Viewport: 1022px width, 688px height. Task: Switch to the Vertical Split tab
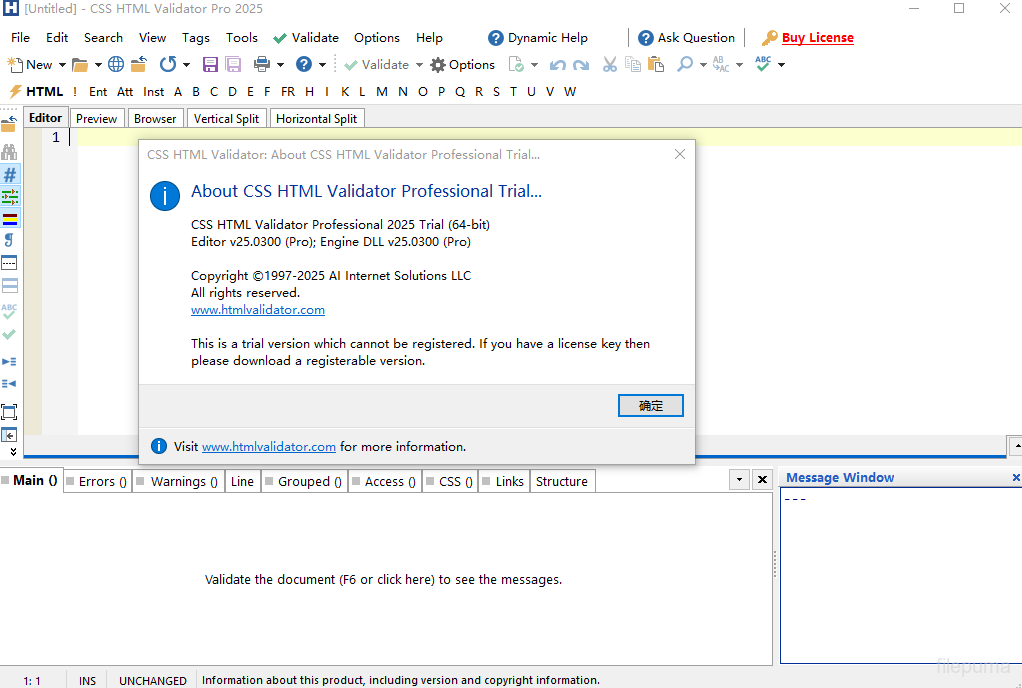226,118
